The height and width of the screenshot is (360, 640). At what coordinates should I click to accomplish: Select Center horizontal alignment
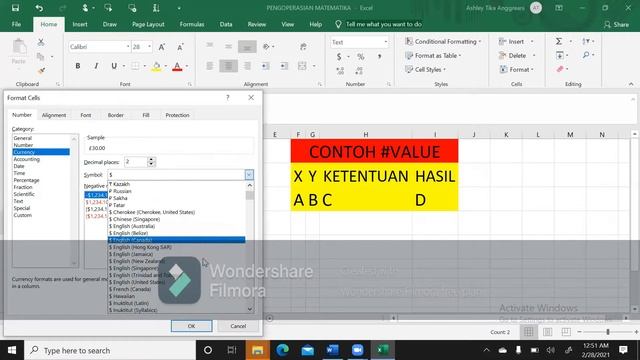tap(228, 66)
